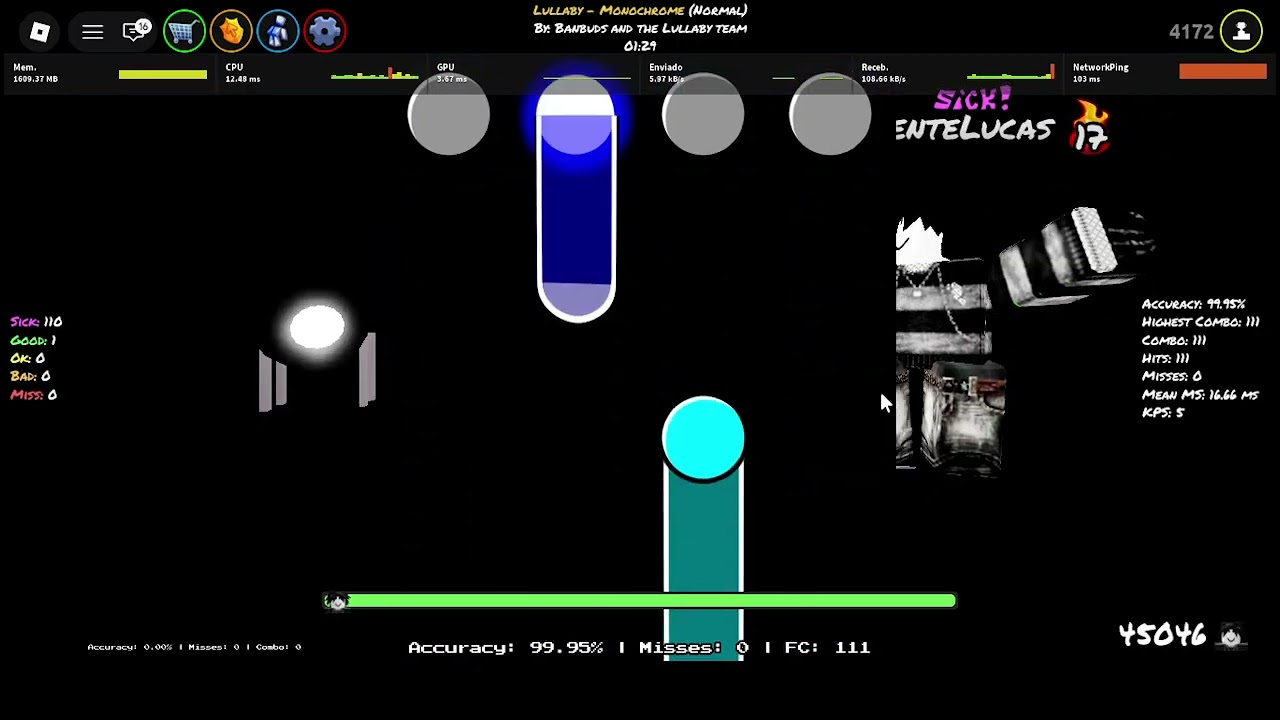Screen dimensions: 1280x720
Task: Click the 'Good: 1' counter
Action: click(x=33, y=340)
